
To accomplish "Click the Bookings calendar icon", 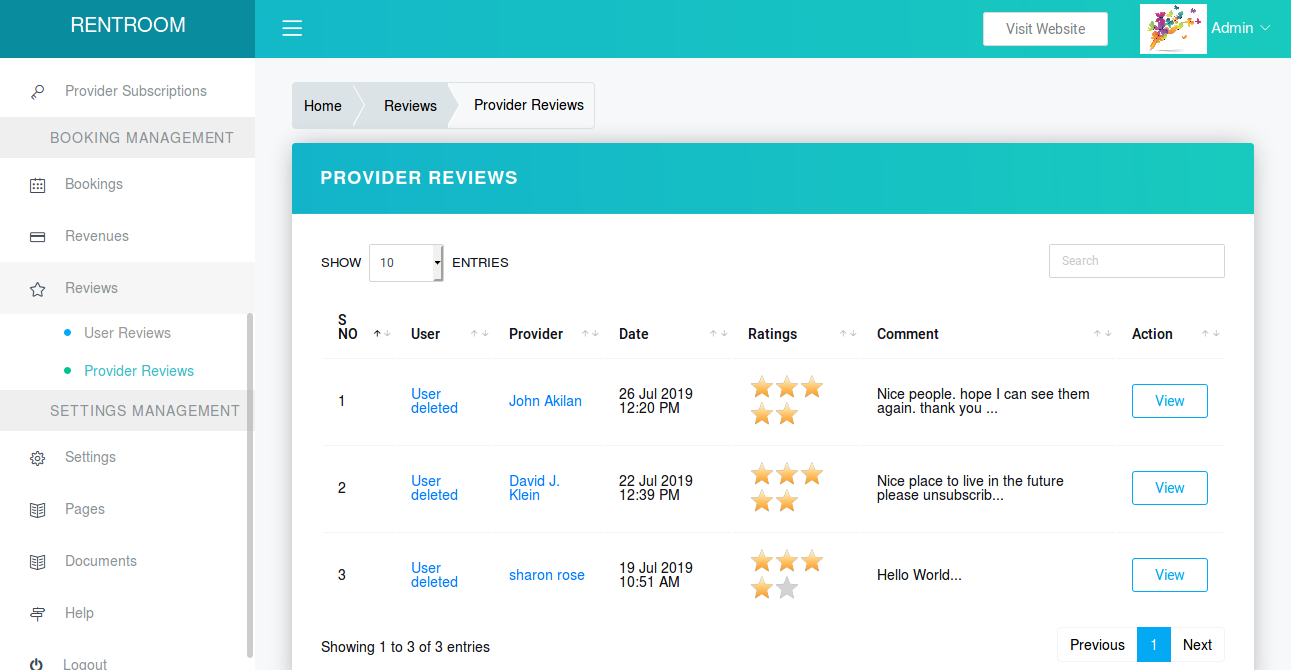I will click(37, 185).
